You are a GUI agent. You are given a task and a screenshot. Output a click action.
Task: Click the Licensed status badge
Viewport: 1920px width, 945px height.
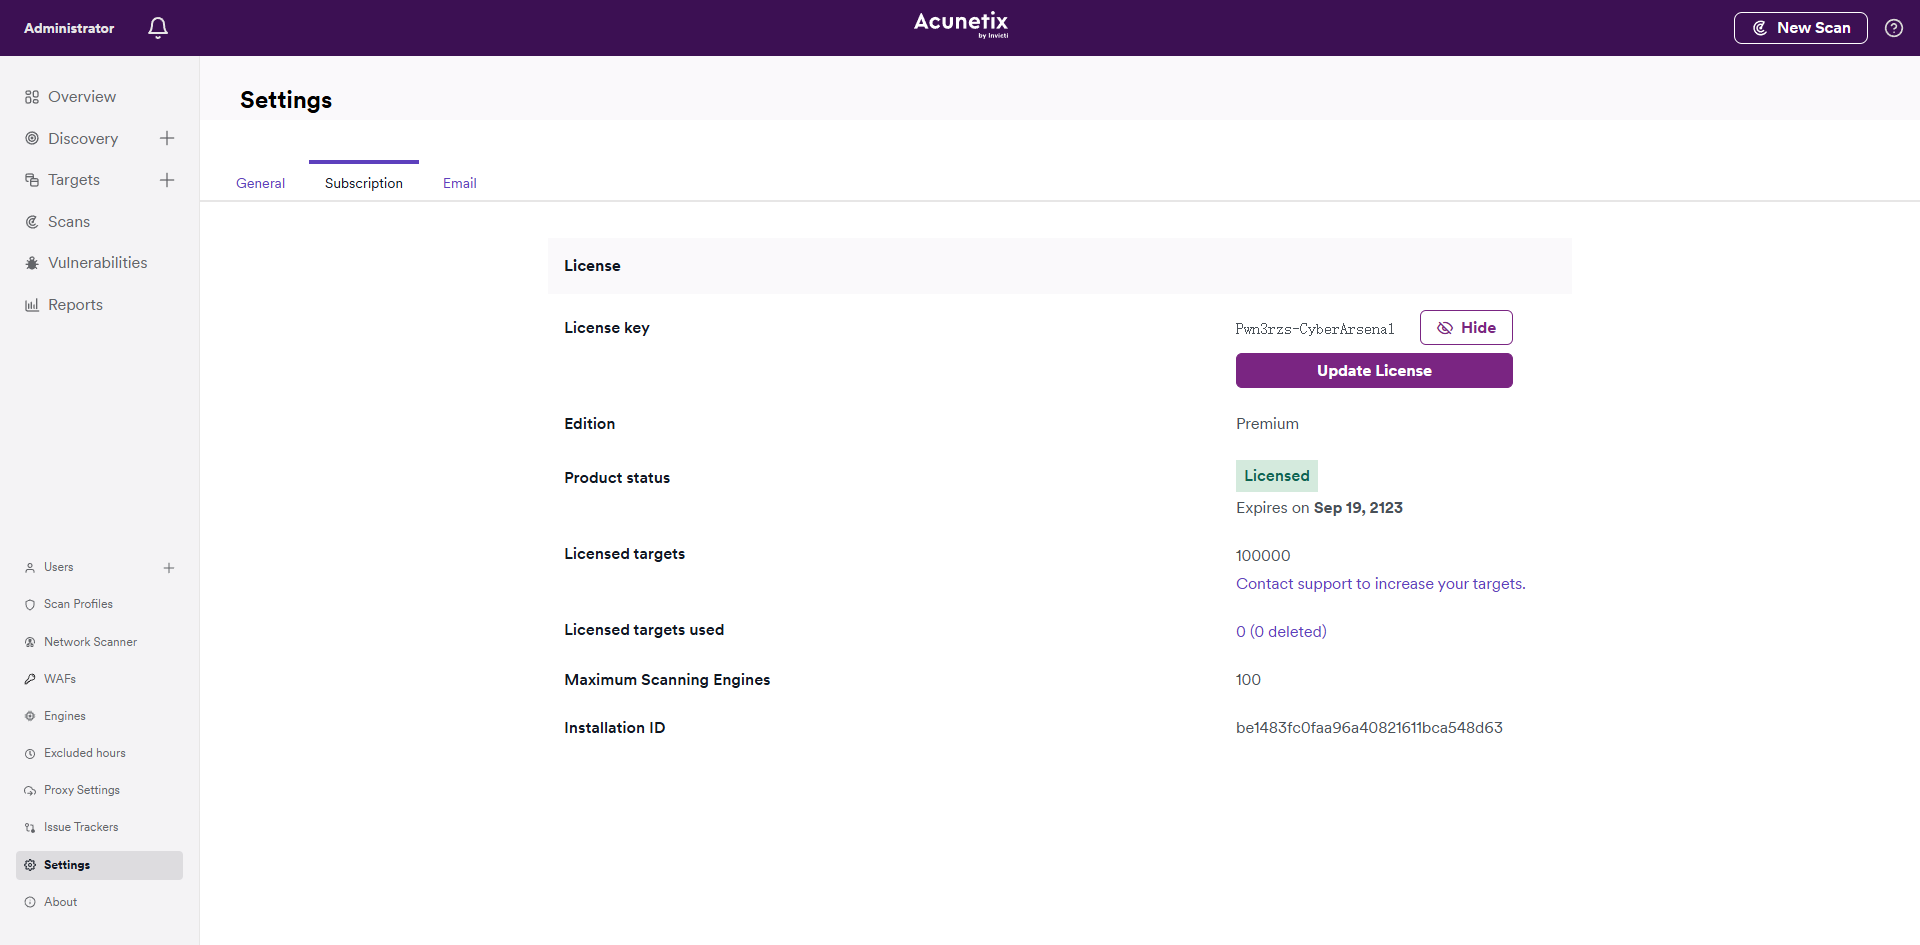pyautogui.click(x=1277, y=476)
